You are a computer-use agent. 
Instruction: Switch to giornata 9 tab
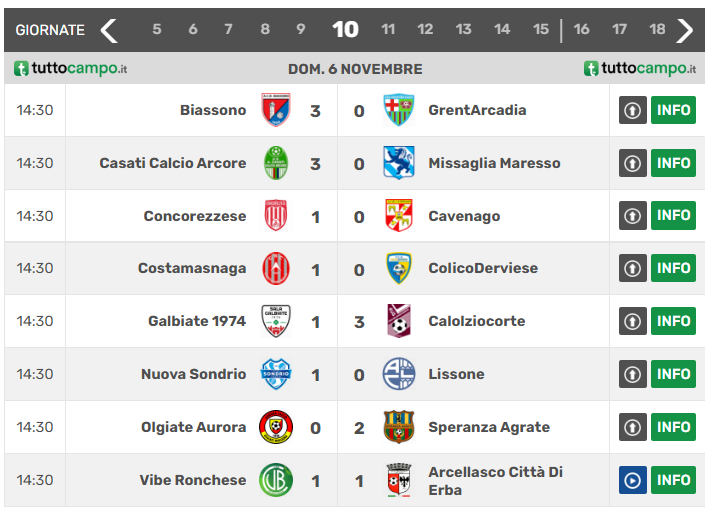301,30
